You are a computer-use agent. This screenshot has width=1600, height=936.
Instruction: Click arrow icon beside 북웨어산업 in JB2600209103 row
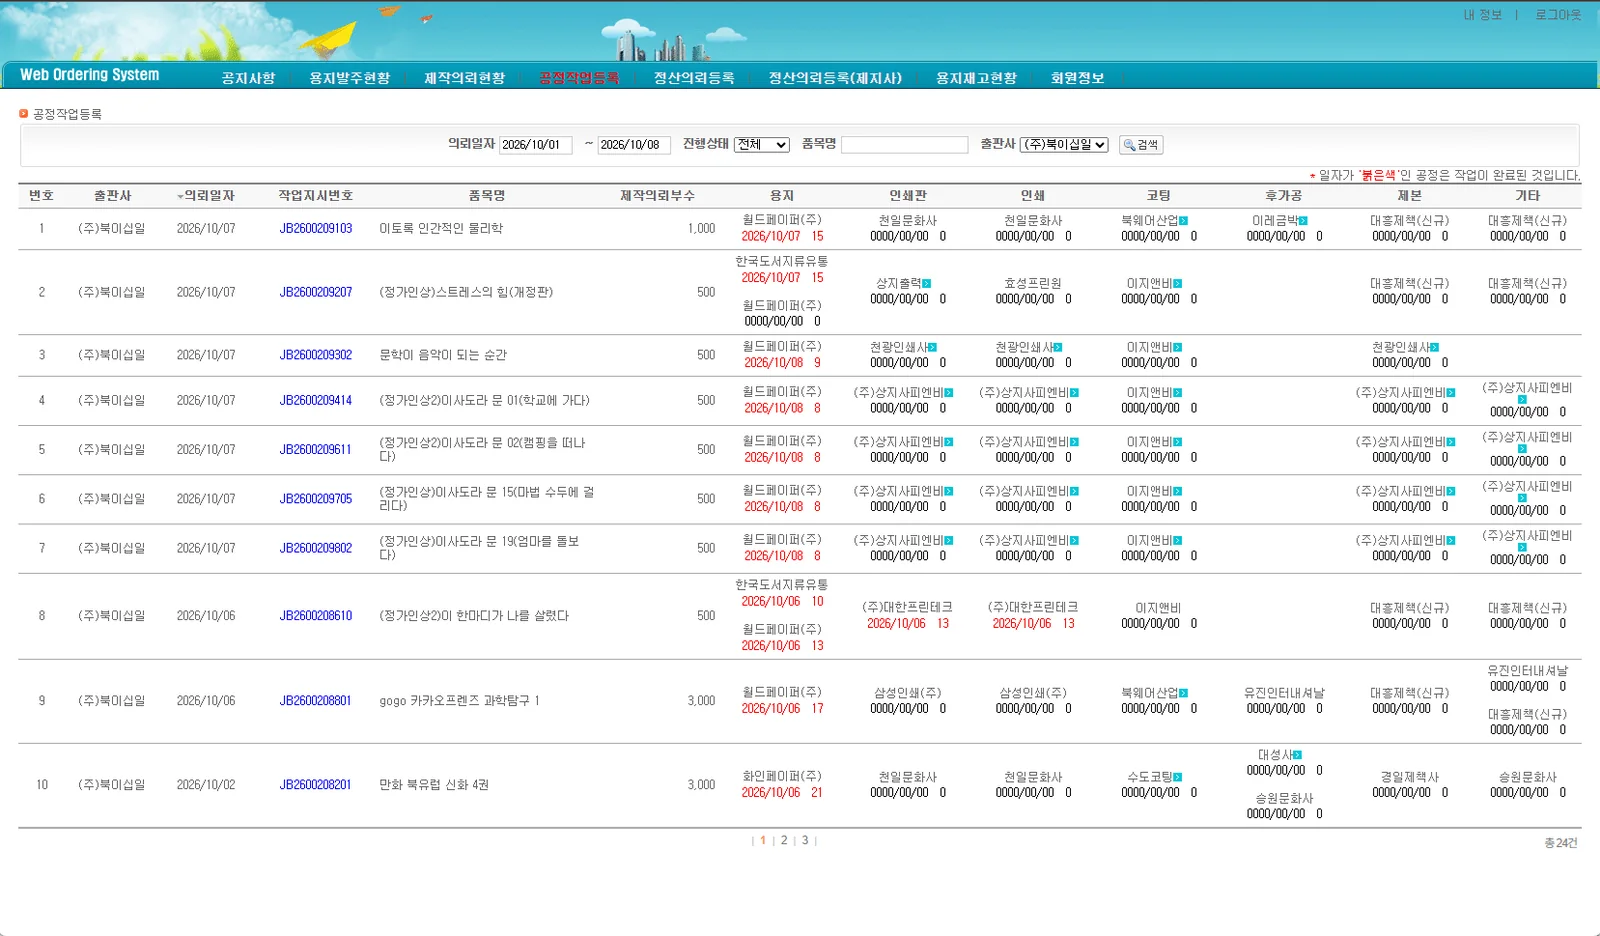click(1184, 221)
